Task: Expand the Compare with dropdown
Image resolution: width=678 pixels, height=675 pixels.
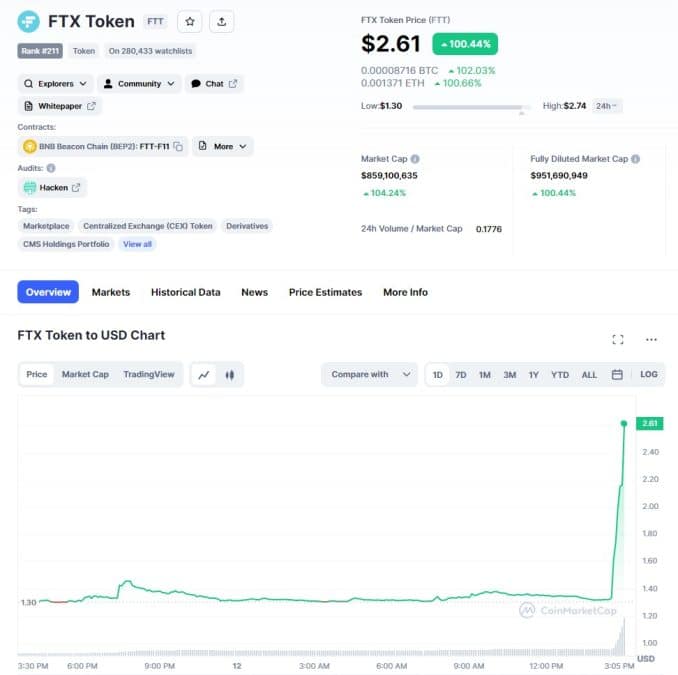Action: pos(370,374)
